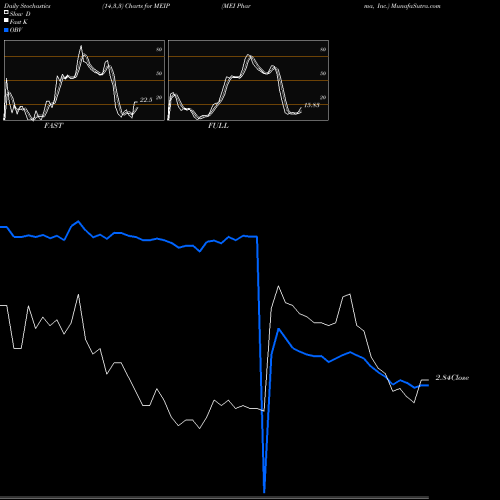Click the 20 axis label in FAST chart
The image size is (500, 500).
159,97
